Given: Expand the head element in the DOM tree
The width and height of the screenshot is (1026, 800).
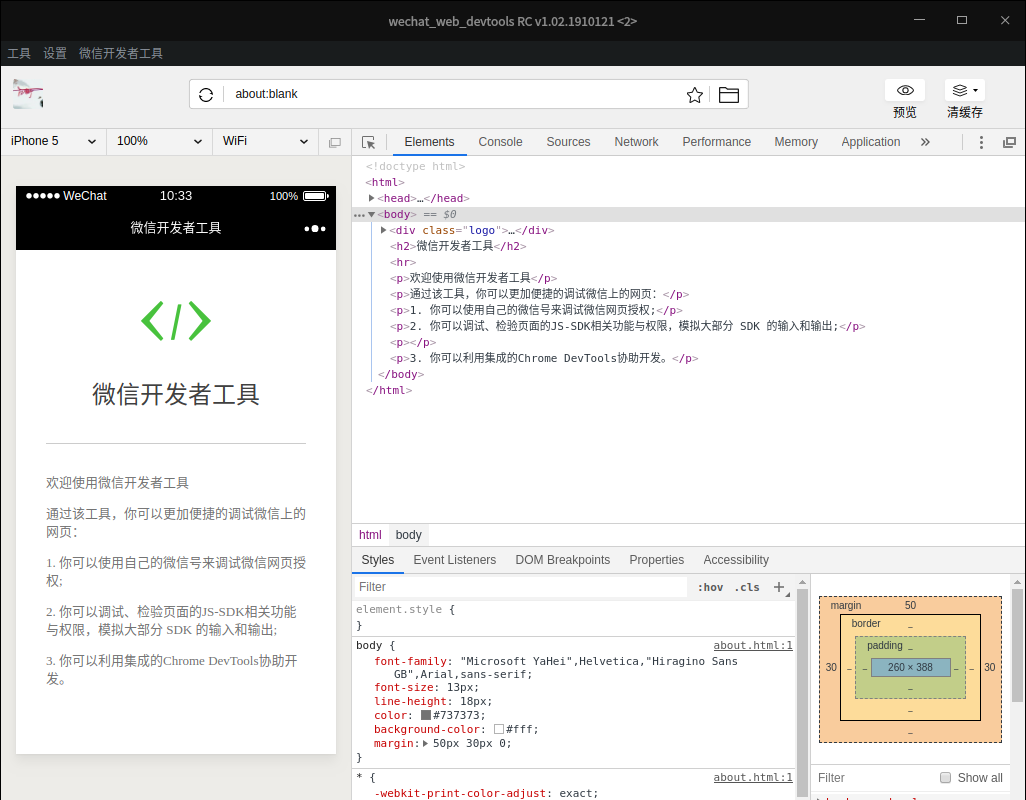Looking at the screenshot, I should pyautogui.click(x=372, y=198).
